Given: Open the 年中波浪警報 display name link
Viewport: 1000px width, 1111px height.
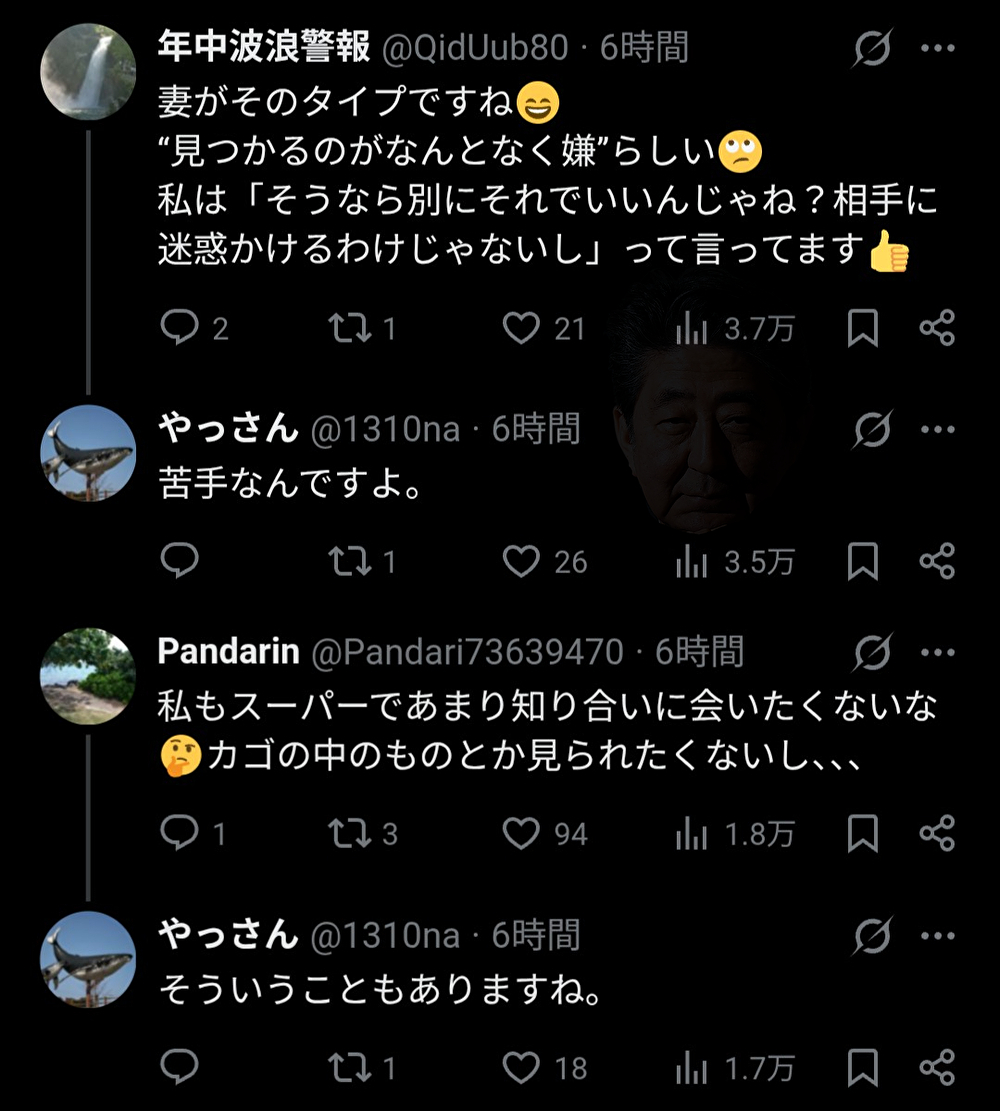Looking at the screenshot, I should [264, 47].
